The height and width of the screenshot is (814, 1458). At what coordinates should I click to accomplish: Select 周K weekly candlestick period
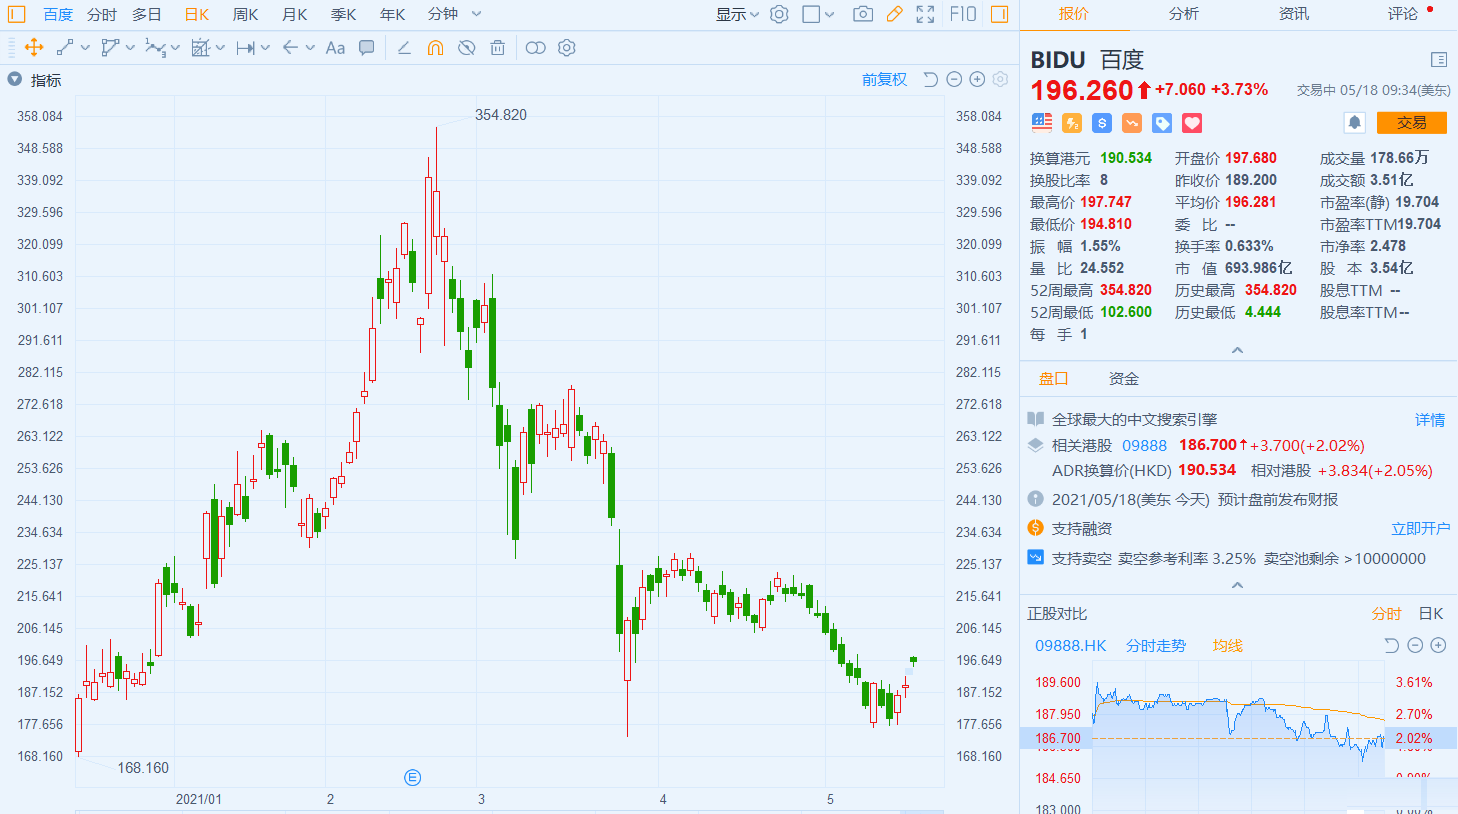coord(245,14)
